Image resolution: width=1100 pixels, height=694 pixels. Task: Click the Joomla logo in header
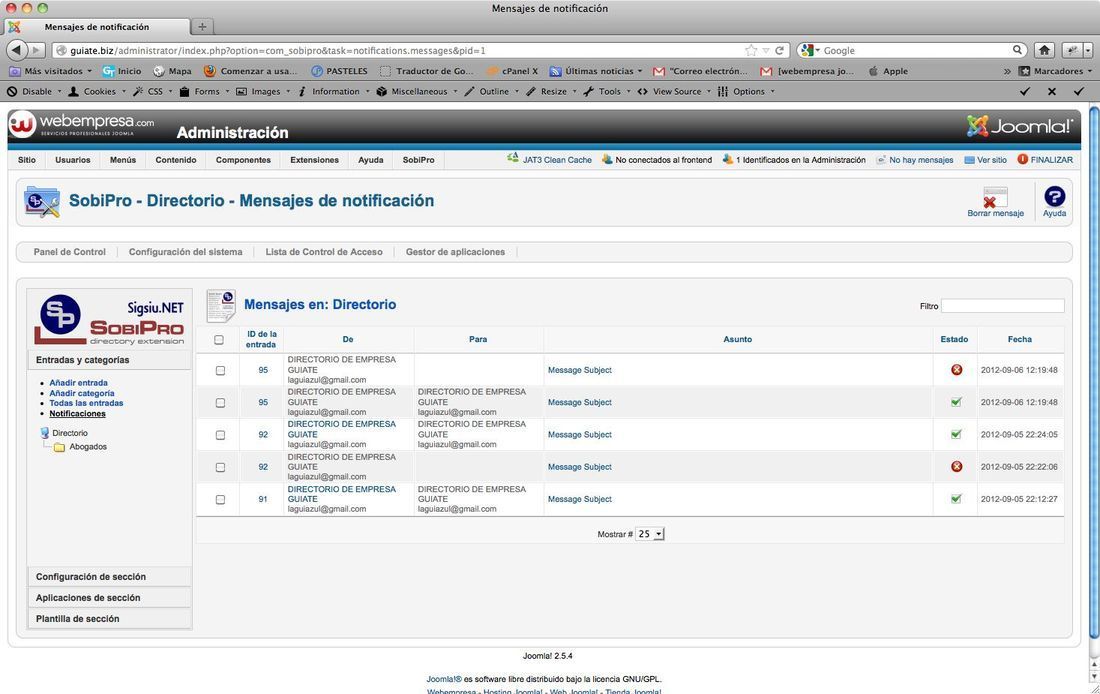1019,126
